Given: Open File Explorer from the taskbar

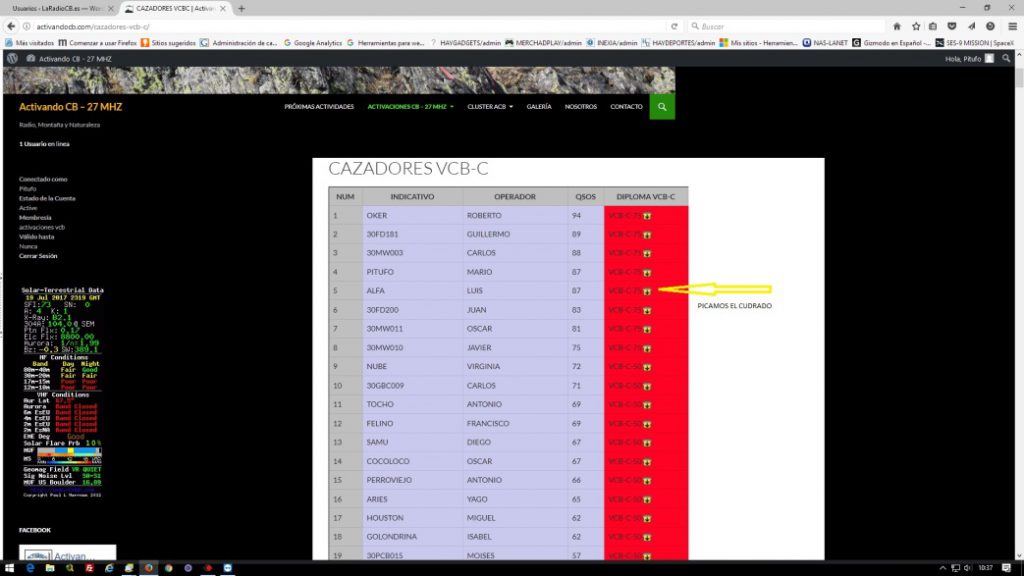Looking at the screenshot, I should pyautogui.click(x=50, y=568).
